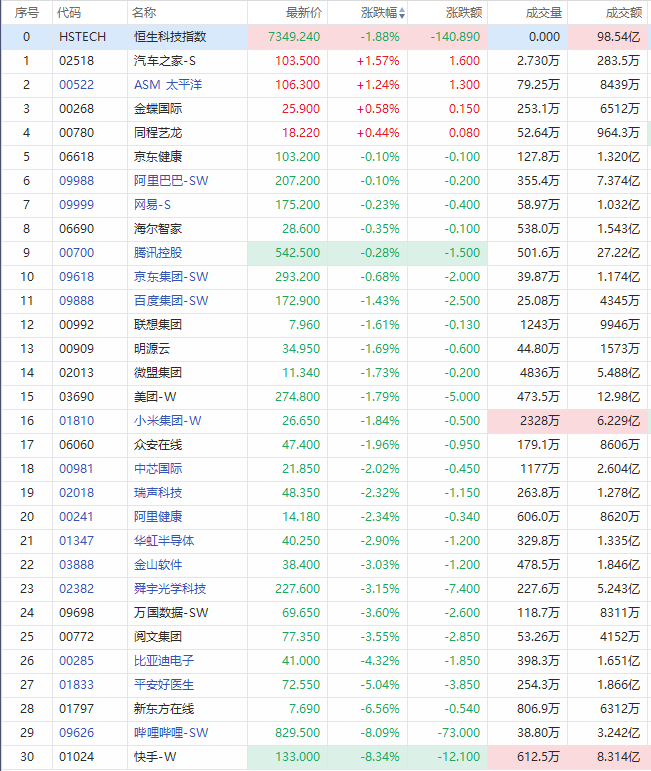Image resolution: width=651 pixels, height=771 pixels.
Task: Click 舜宇光学 change amount -7.400
Action: [462, 589]
